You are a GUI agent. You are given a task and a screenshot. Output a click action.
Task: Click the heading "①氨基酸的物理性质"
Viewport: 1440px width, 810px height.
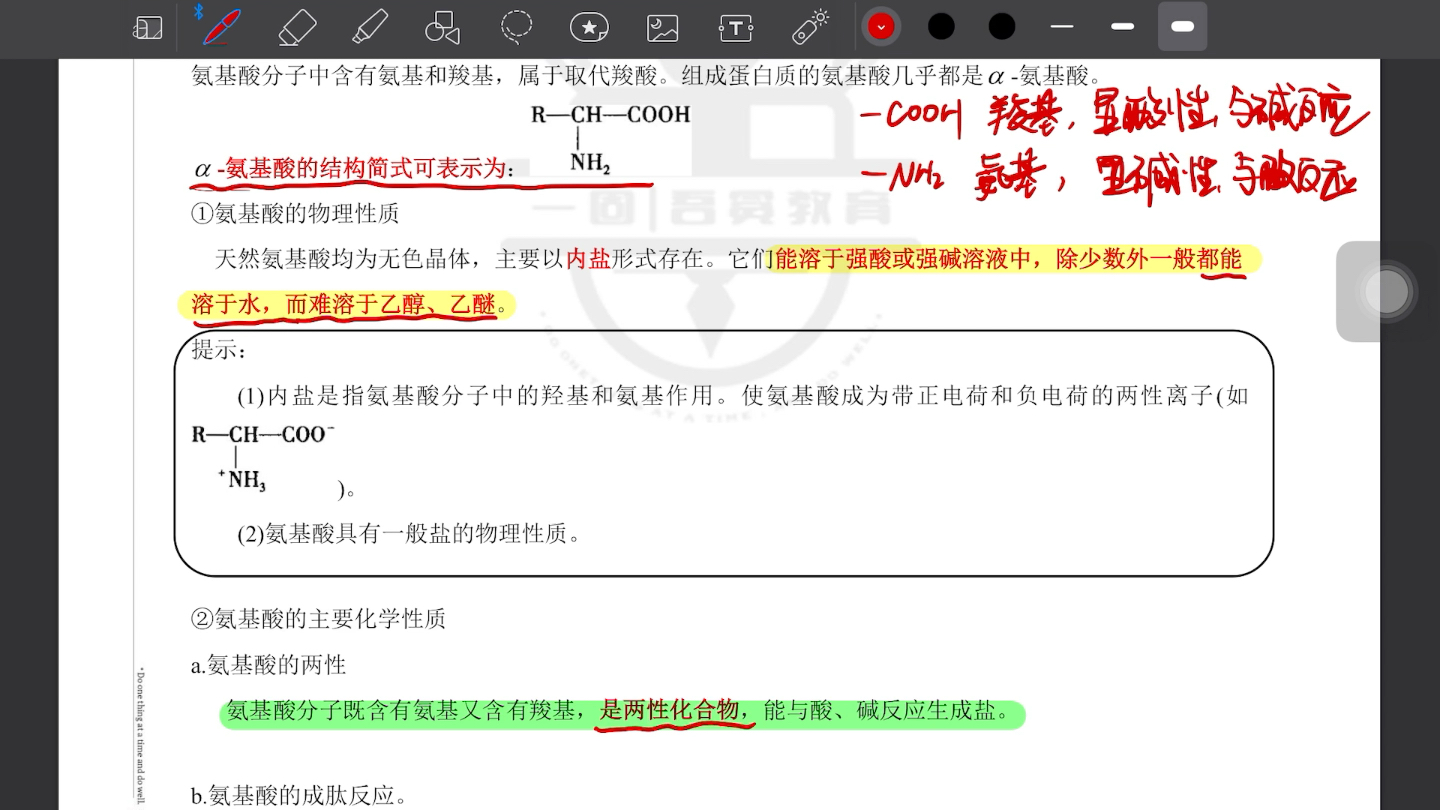295,213
